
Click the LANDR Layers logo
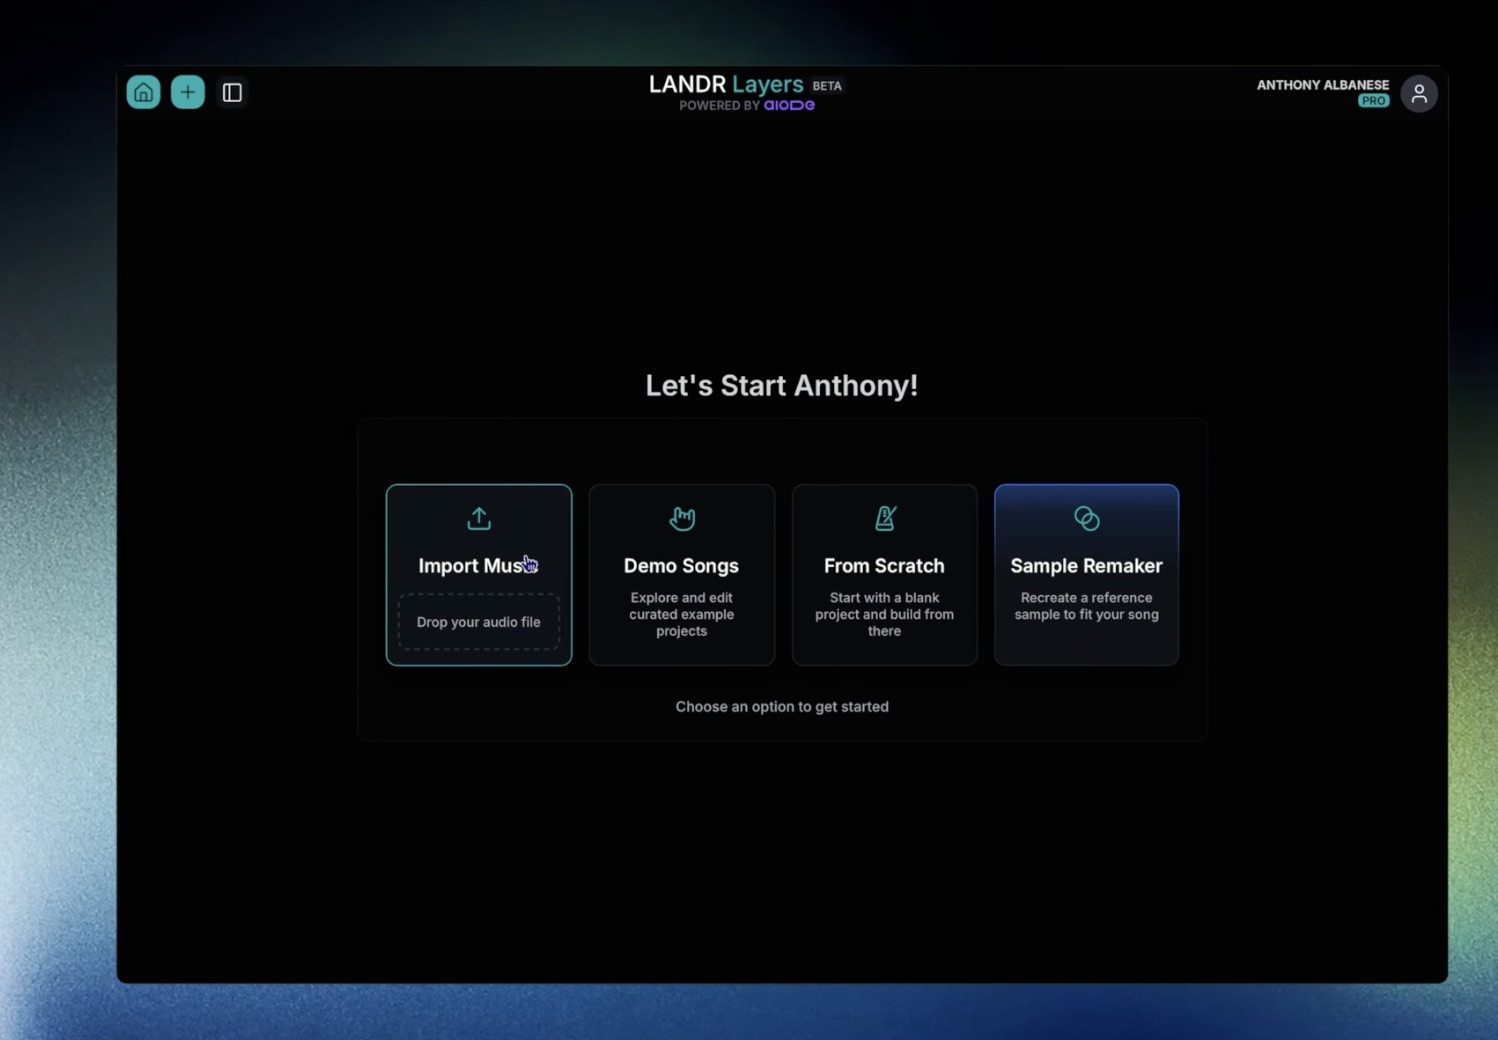pos(726,84)
